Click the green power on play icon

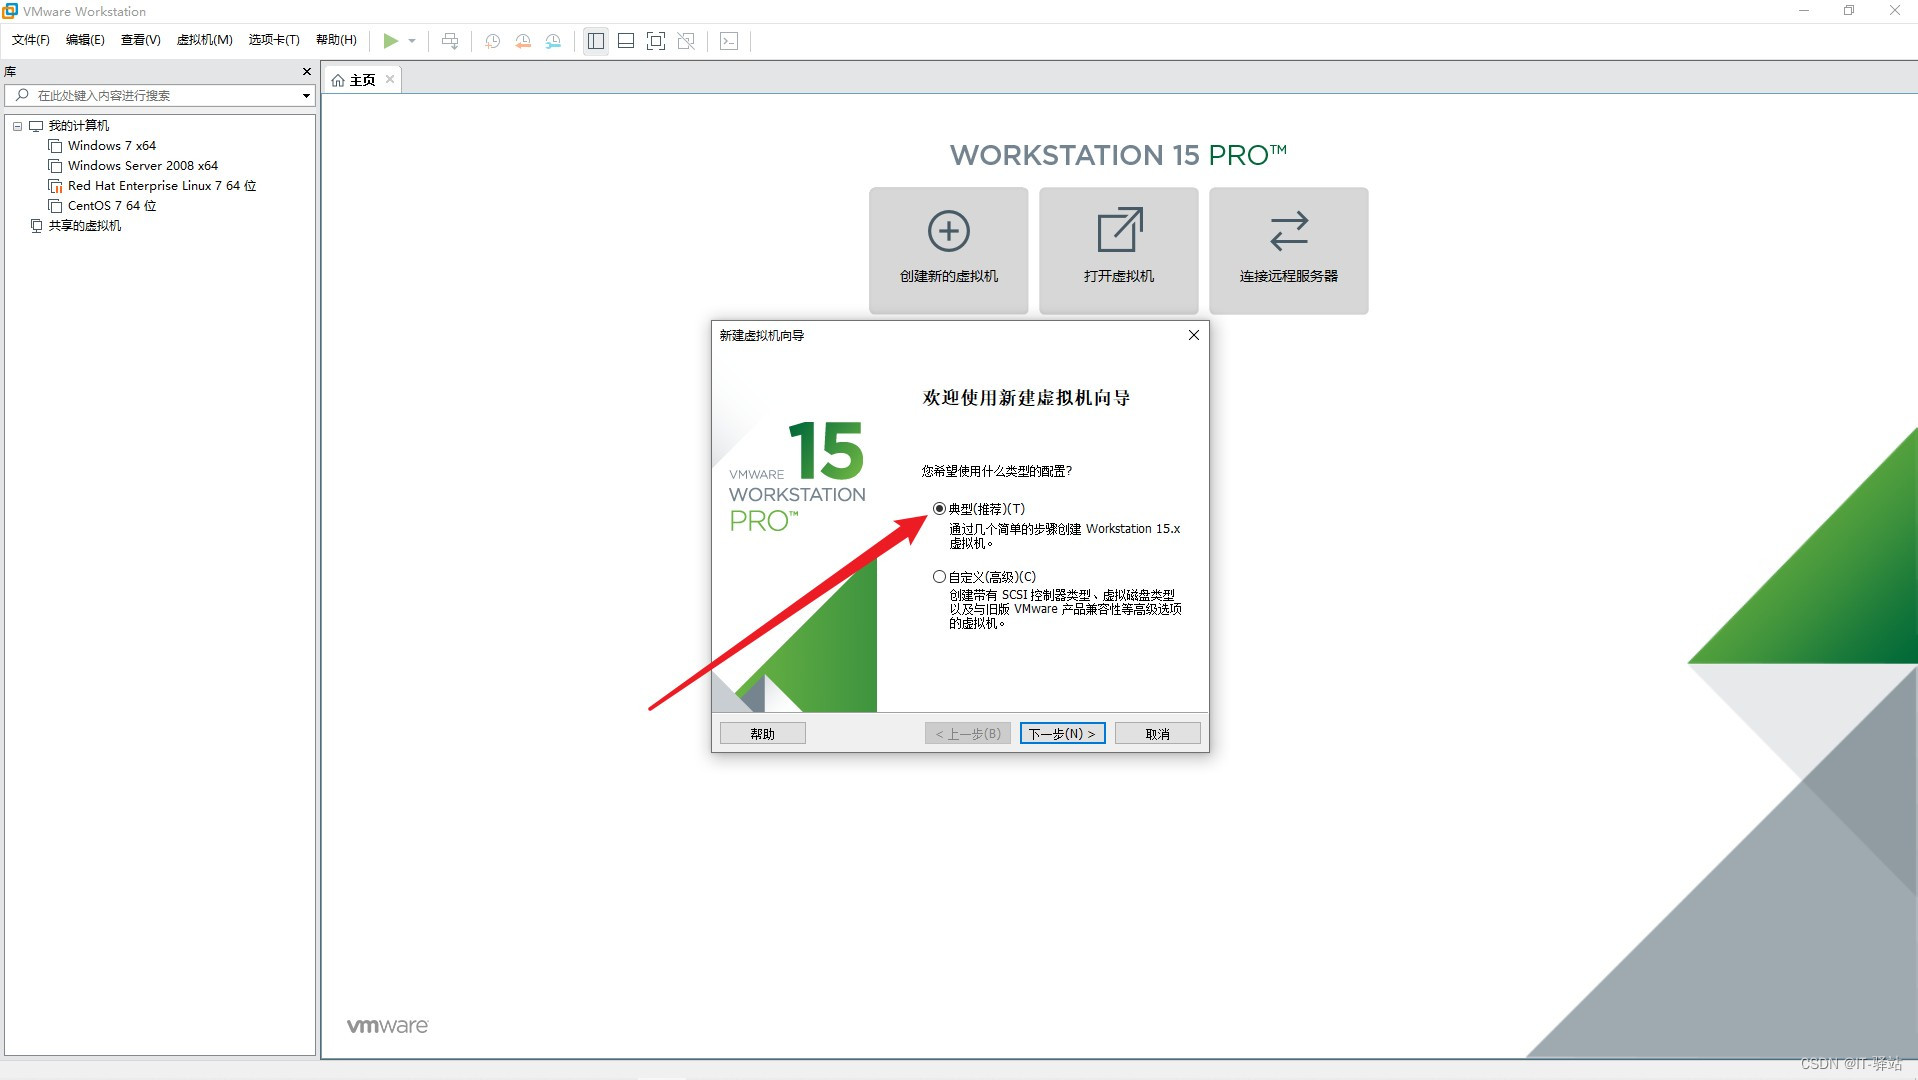coord(390,41)
